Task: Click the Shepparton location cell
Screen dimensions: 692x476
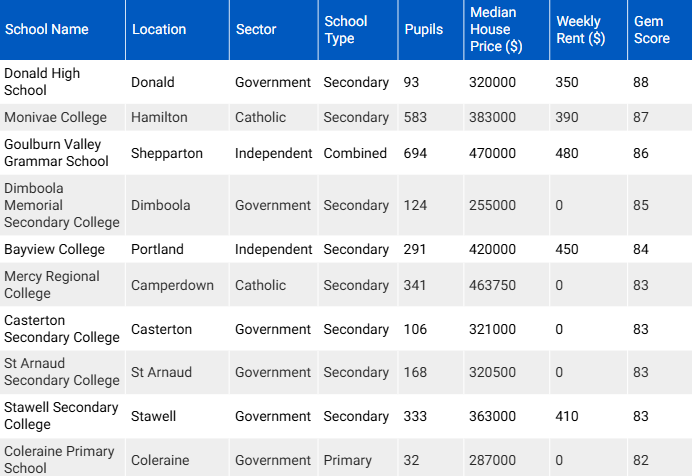Action: [167, 153]
